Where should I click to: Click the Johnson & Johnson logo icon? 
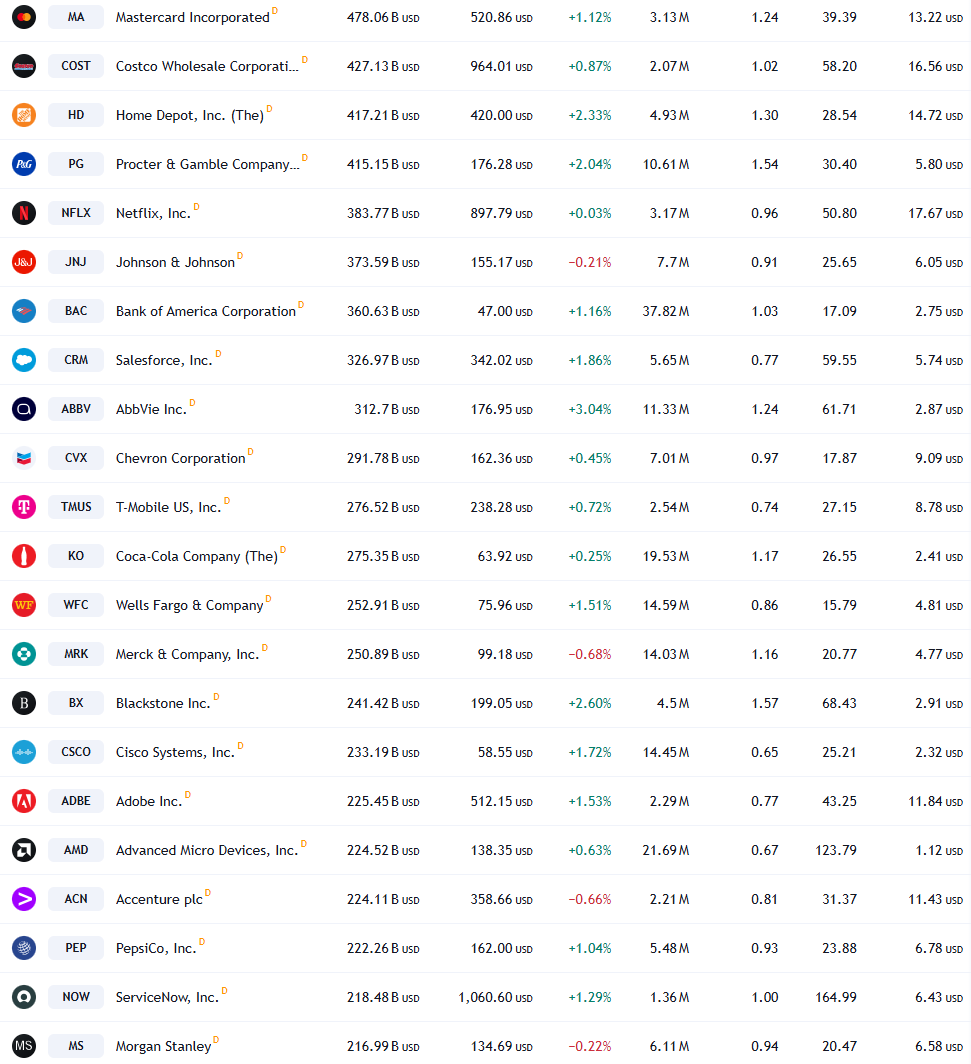(x=24, y=262)
